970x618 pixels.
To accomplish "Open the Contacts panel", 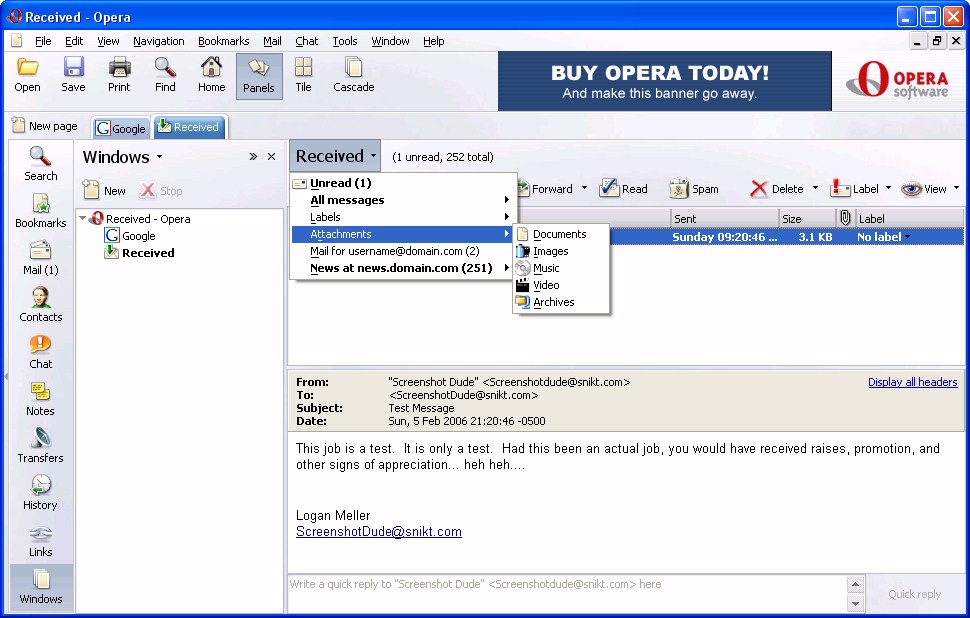I will coord(41,305).
